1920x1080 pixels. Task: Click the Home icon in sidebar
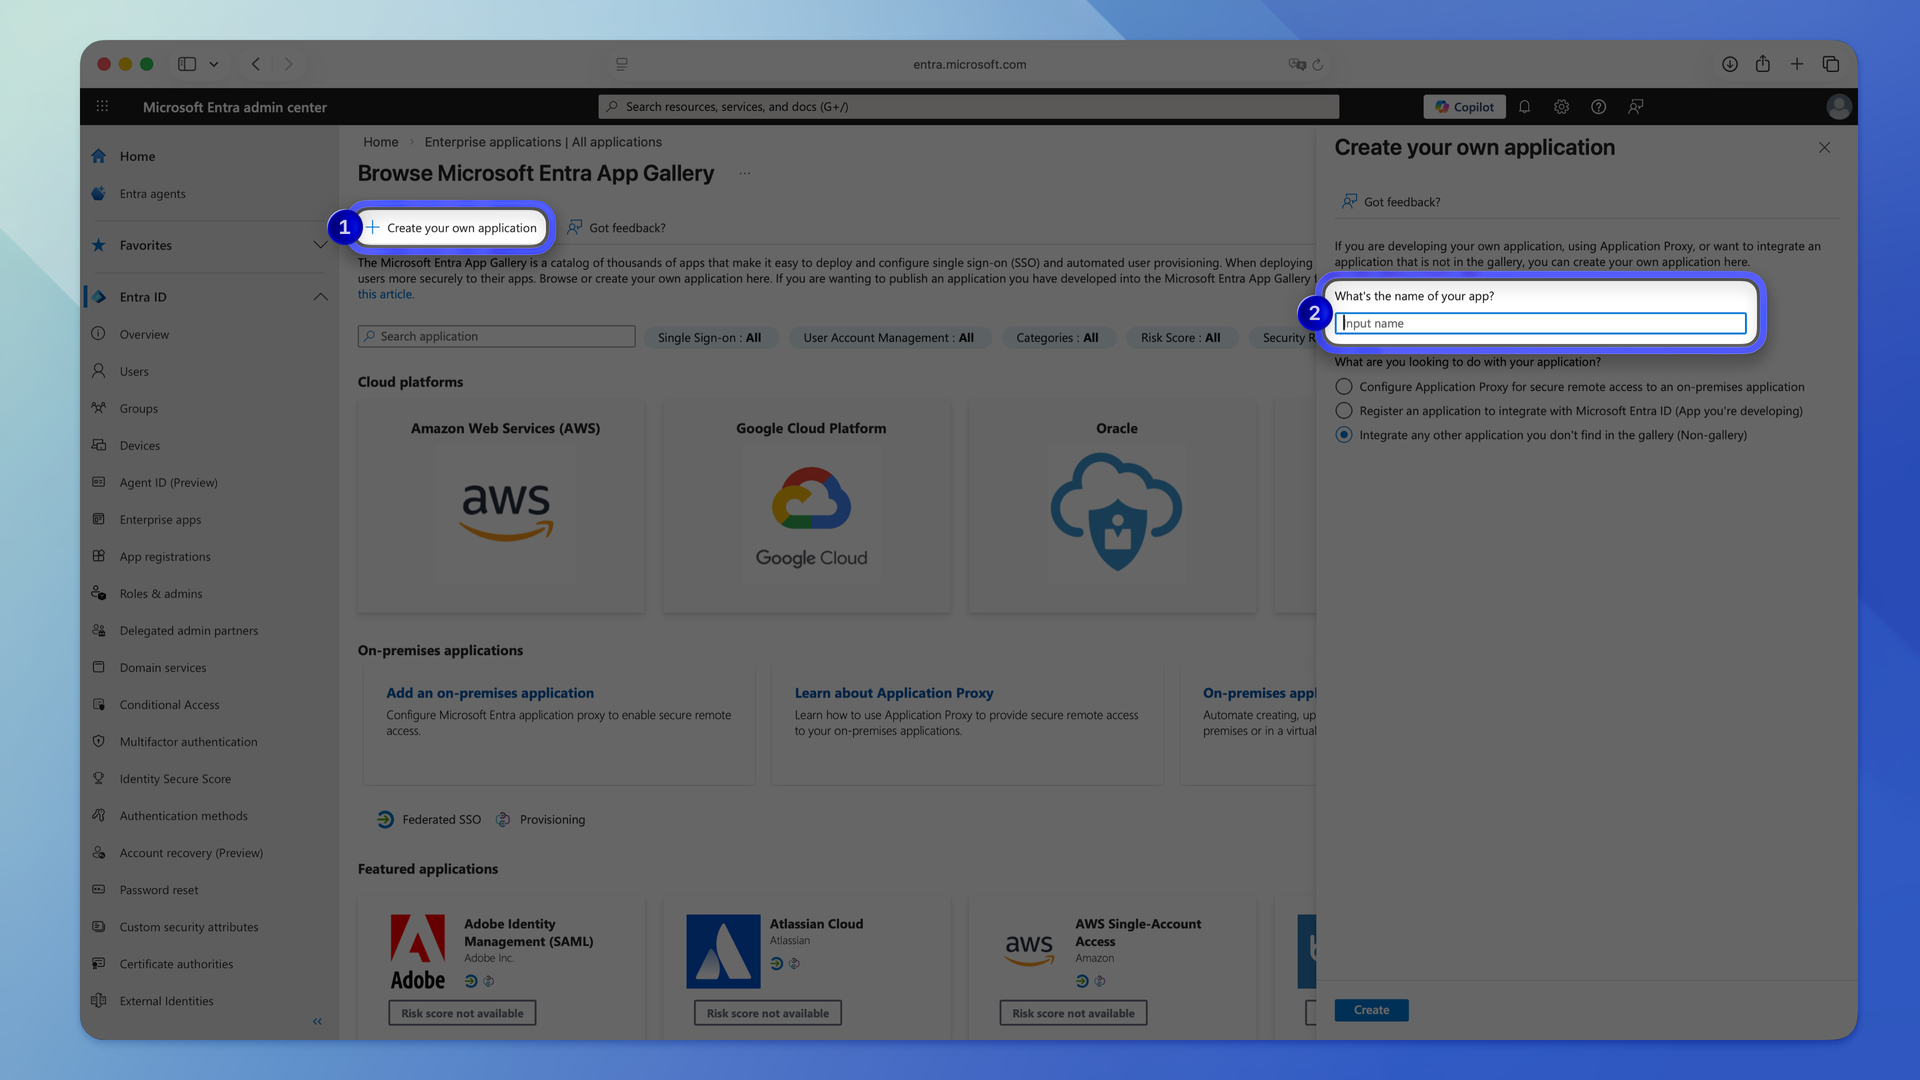[98, 156]
